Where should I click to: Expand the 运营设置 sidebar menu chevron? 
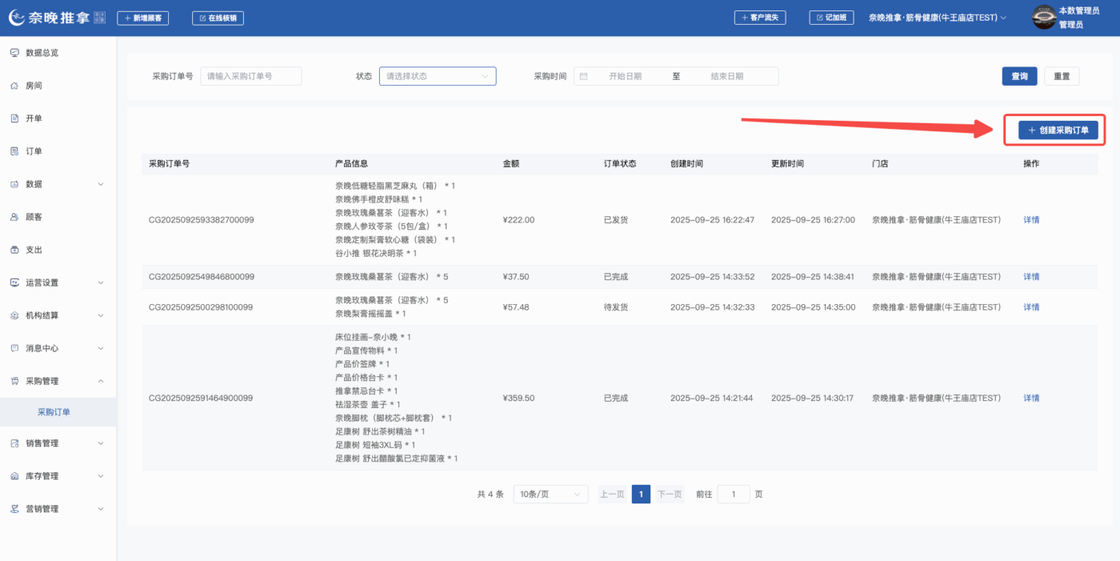pos(101,283)
